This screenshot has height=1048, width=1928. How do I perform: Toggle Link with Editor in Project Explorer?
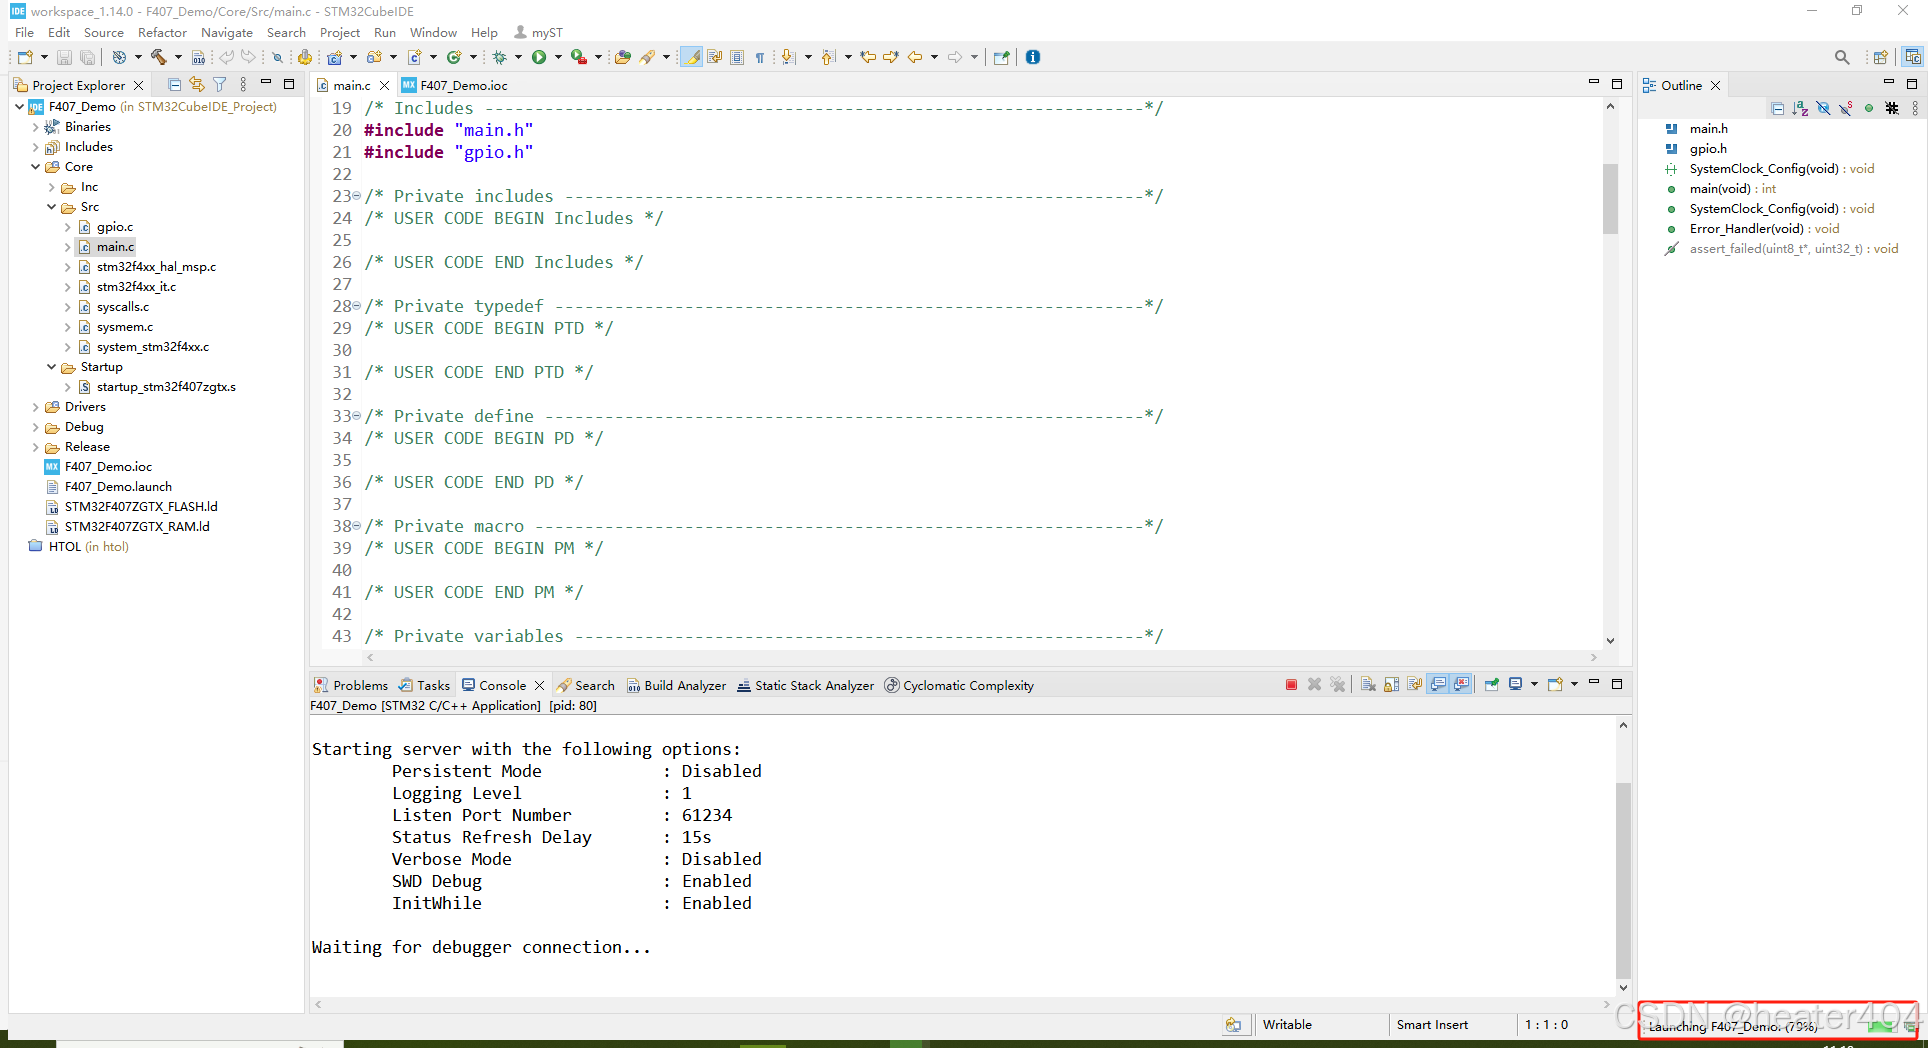coord(197,85)
